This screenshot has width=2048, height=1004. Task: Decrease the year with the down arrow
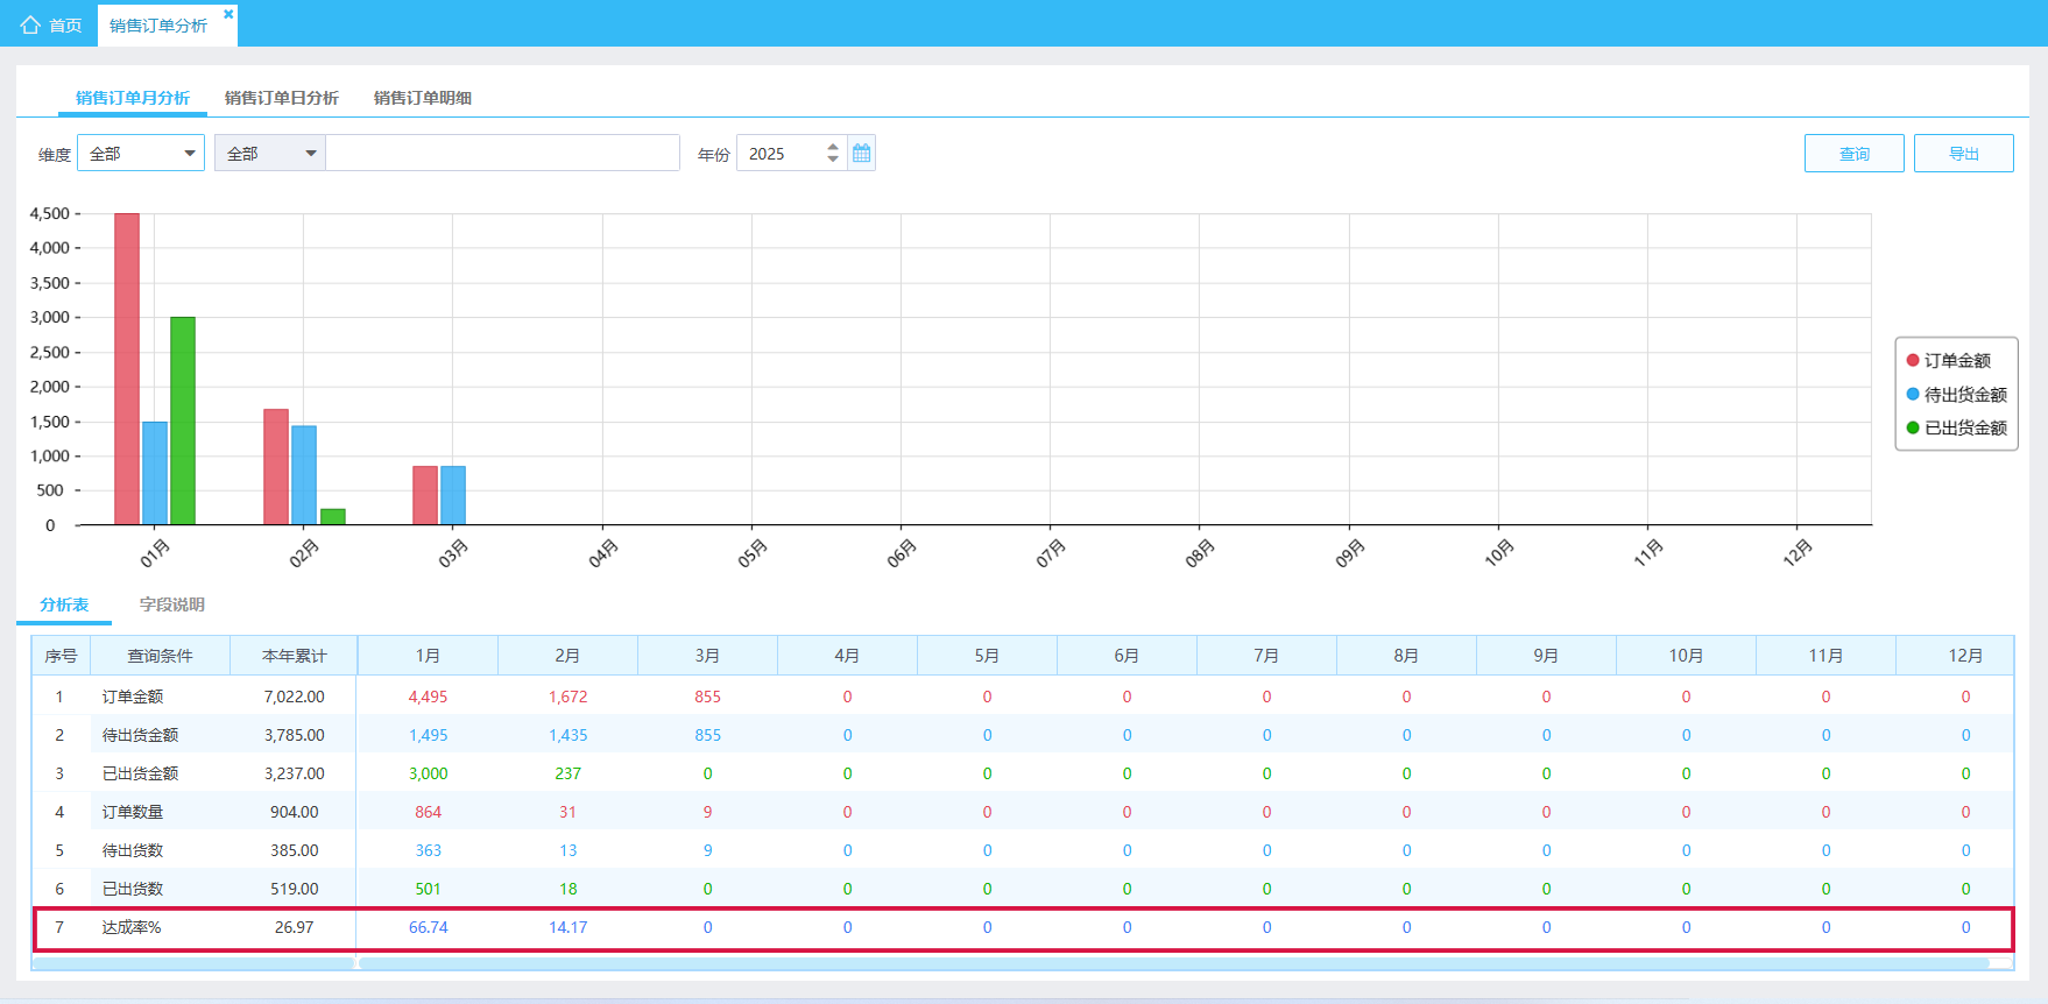(833, 159)
